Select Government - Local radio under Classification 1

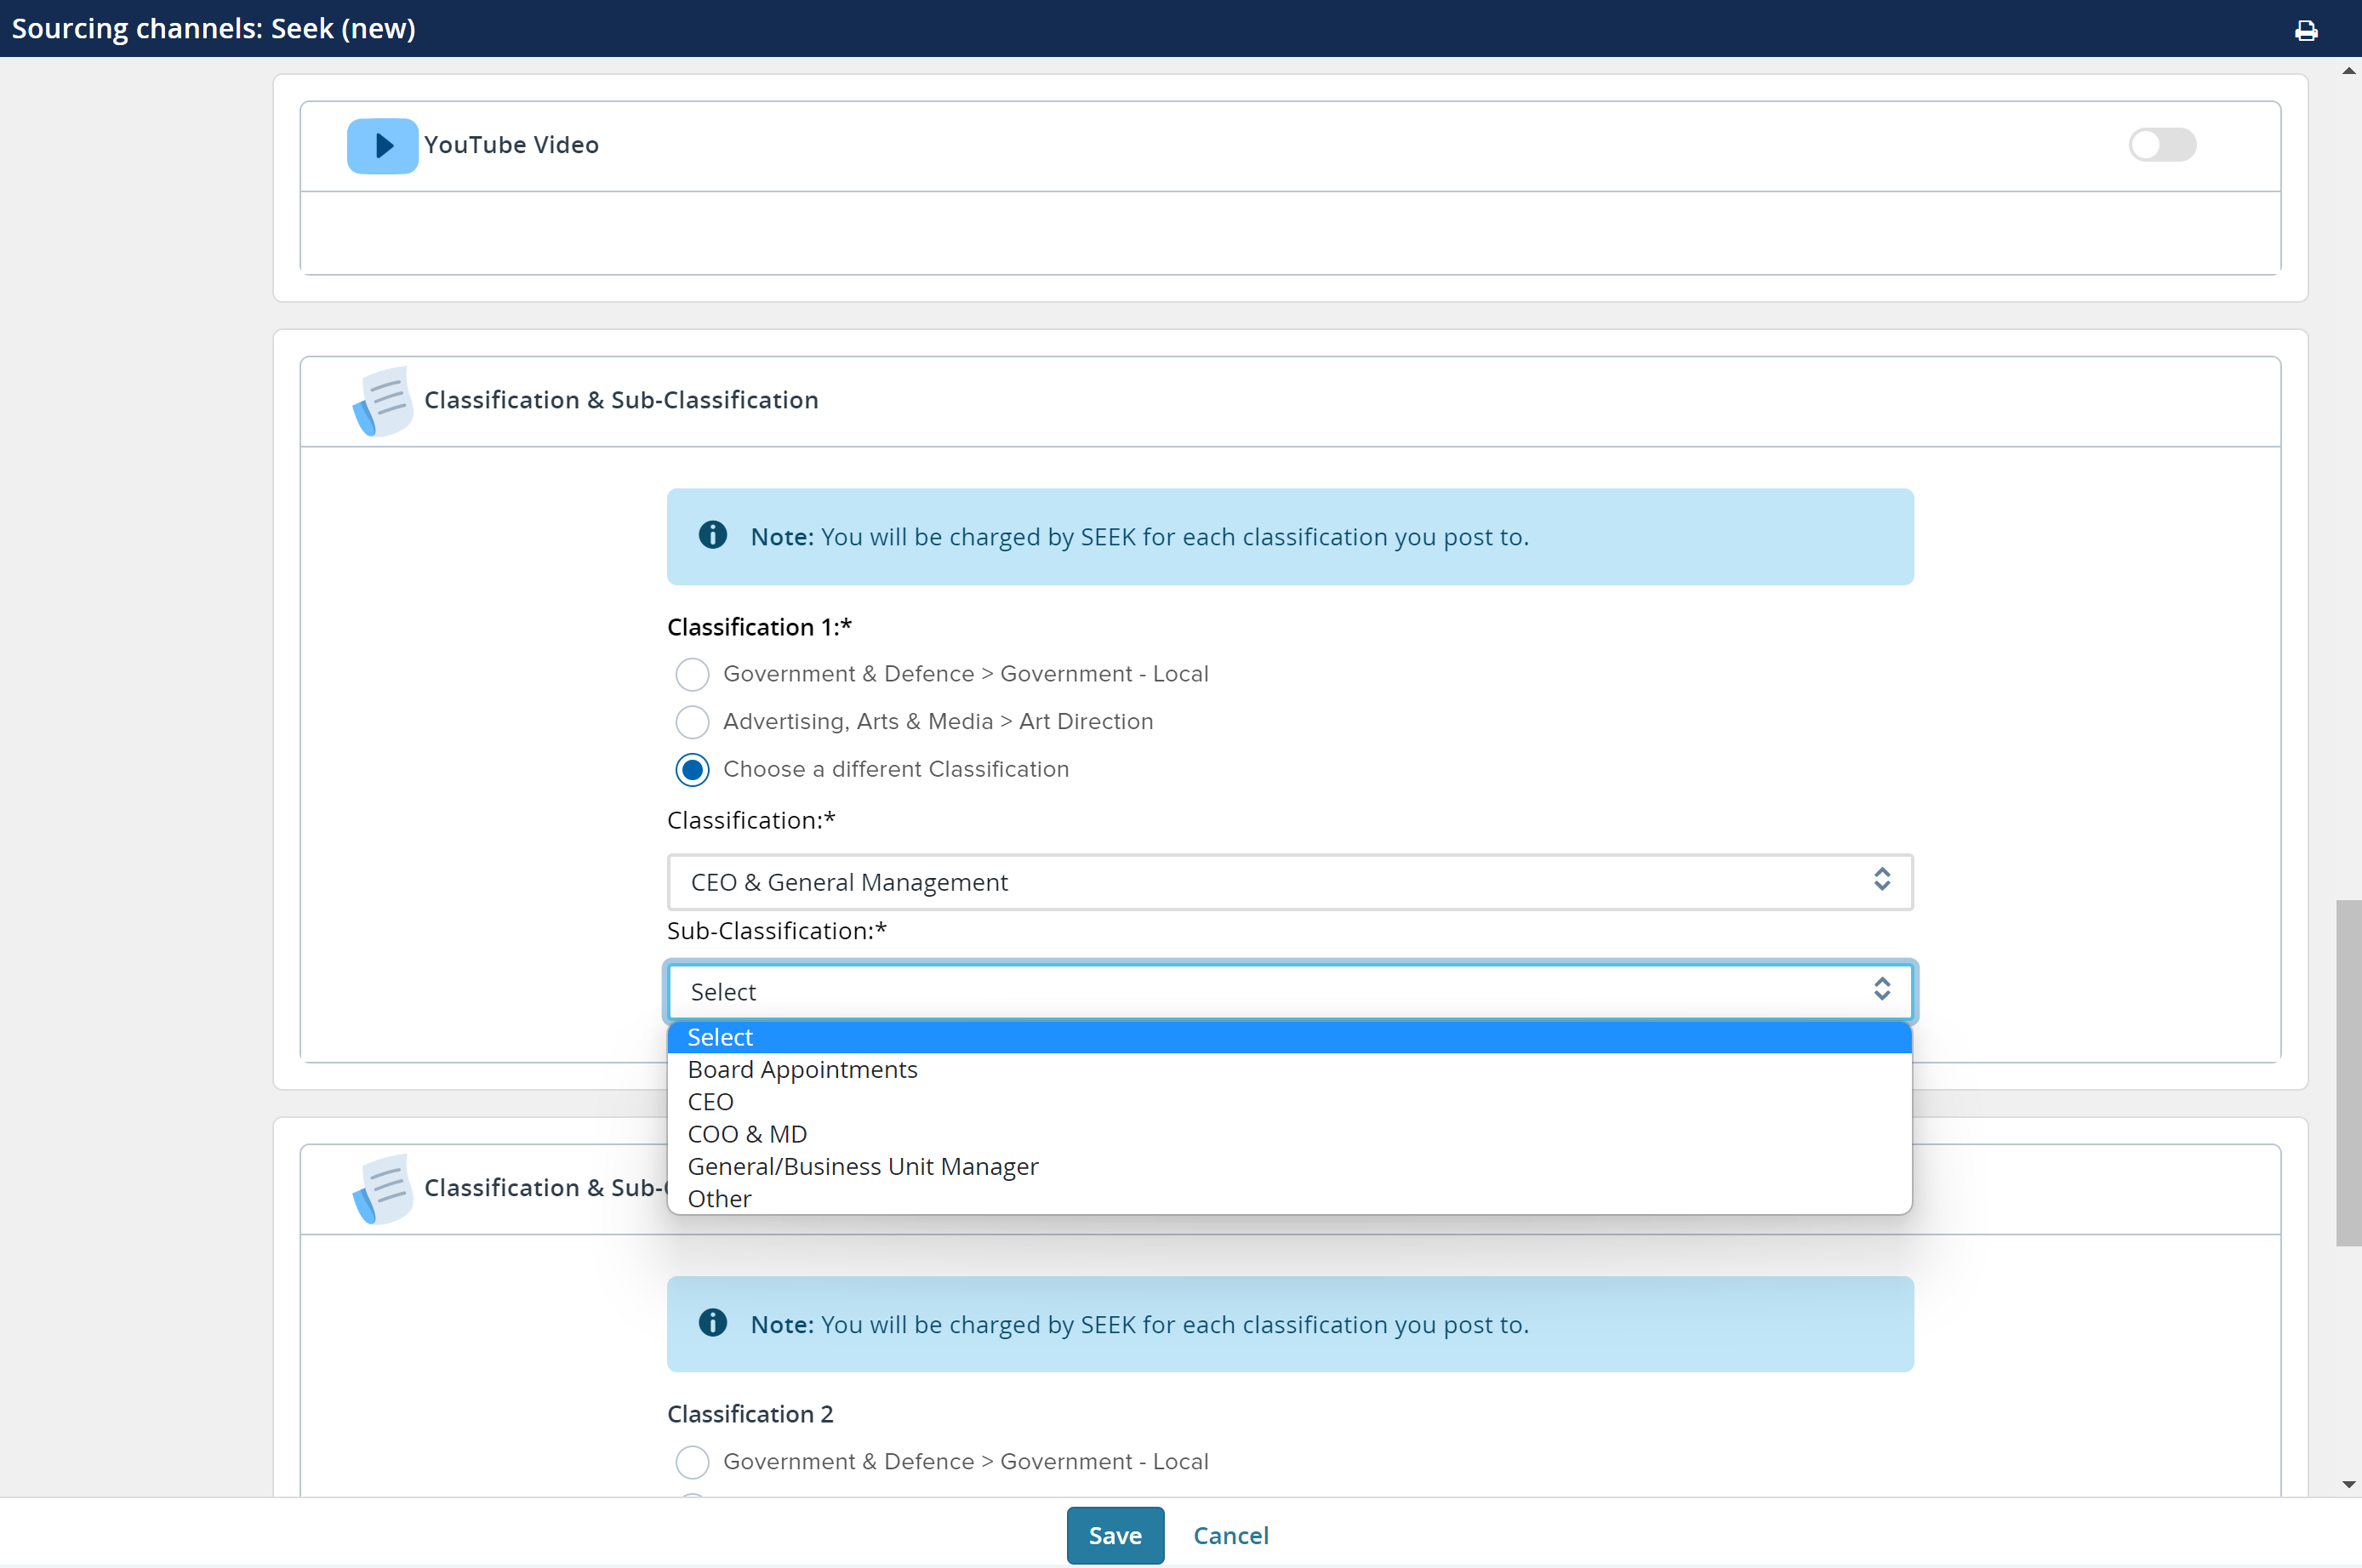[692, 675]
